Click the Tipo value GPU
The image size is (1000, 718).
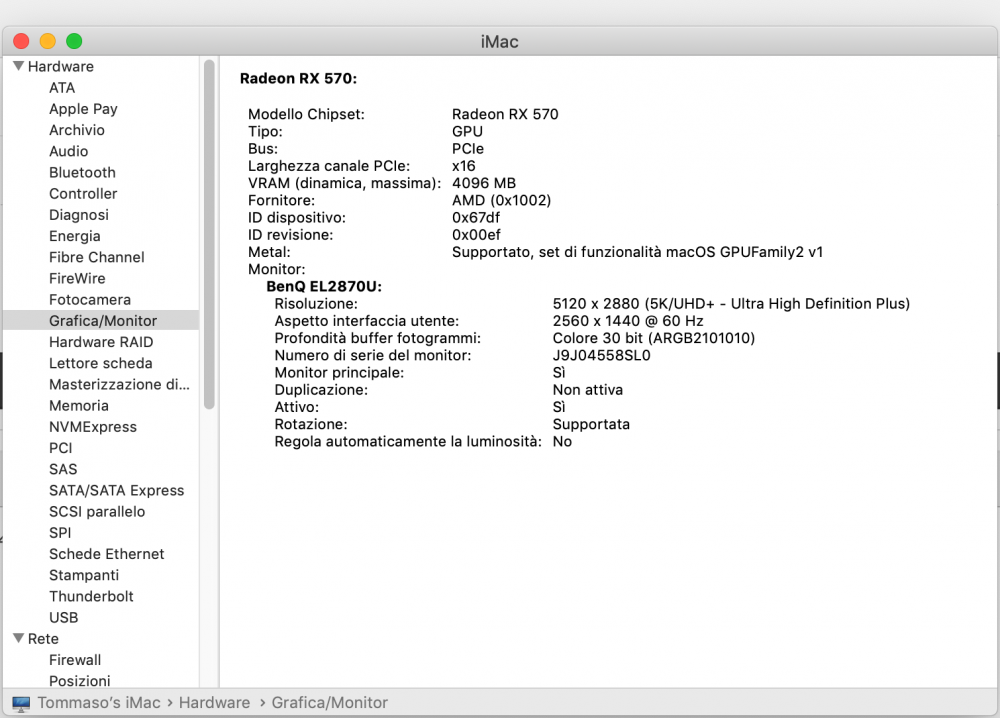tap(467, 131)
